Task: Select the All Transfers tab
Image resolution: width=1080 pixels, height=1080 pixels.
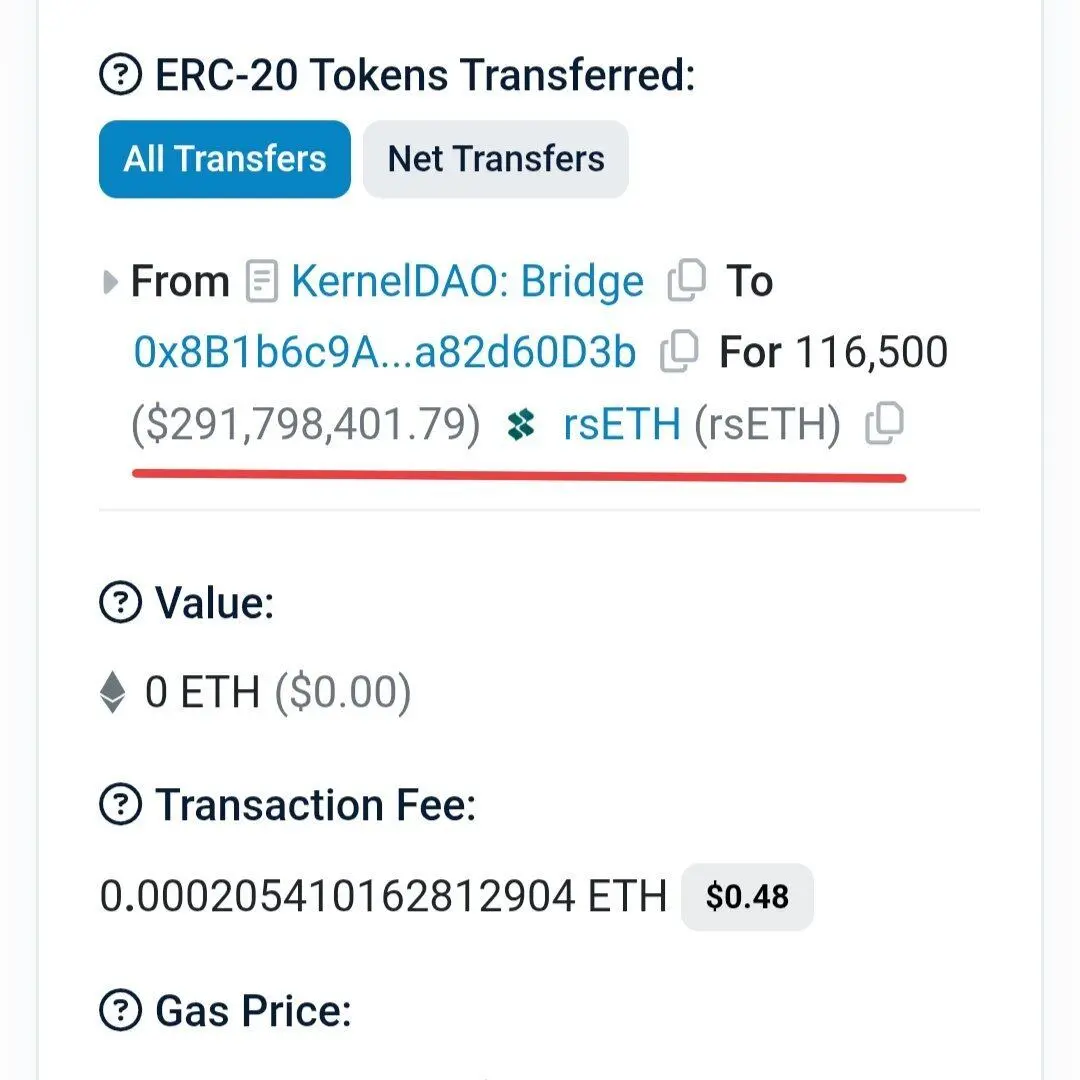Action: click(225, 159)
